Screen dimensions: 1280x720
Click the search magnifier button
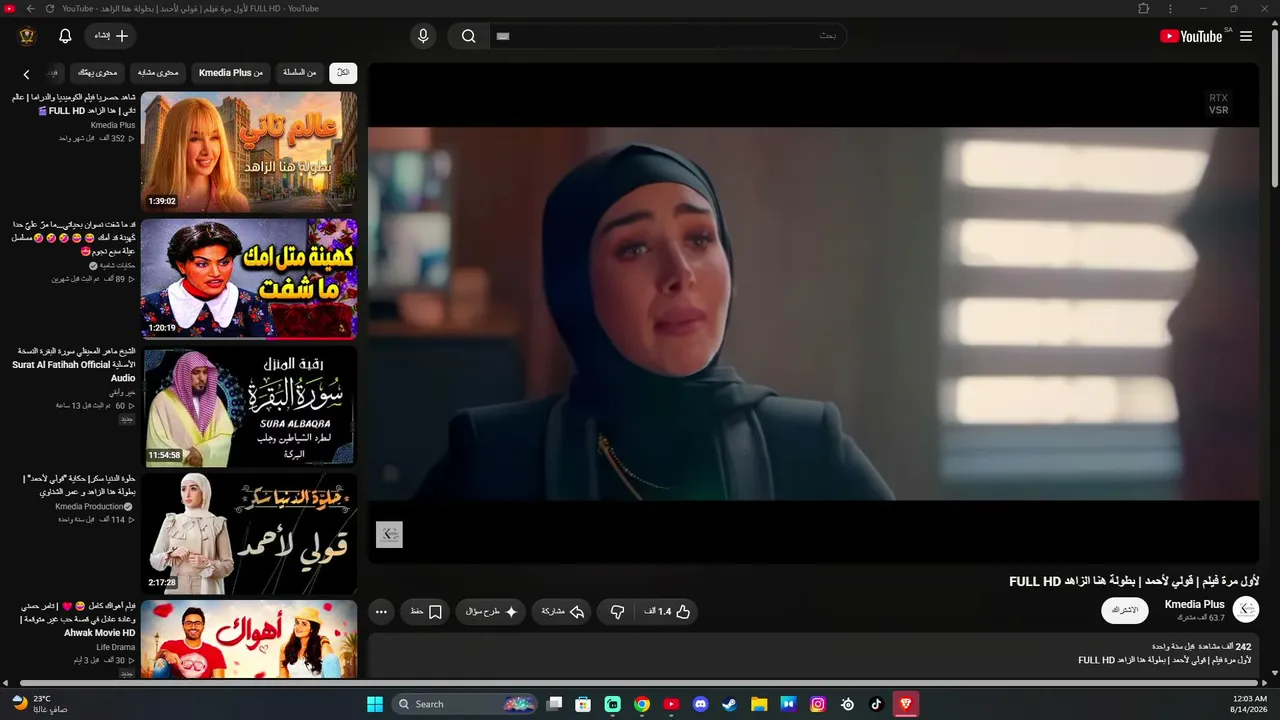468,36
